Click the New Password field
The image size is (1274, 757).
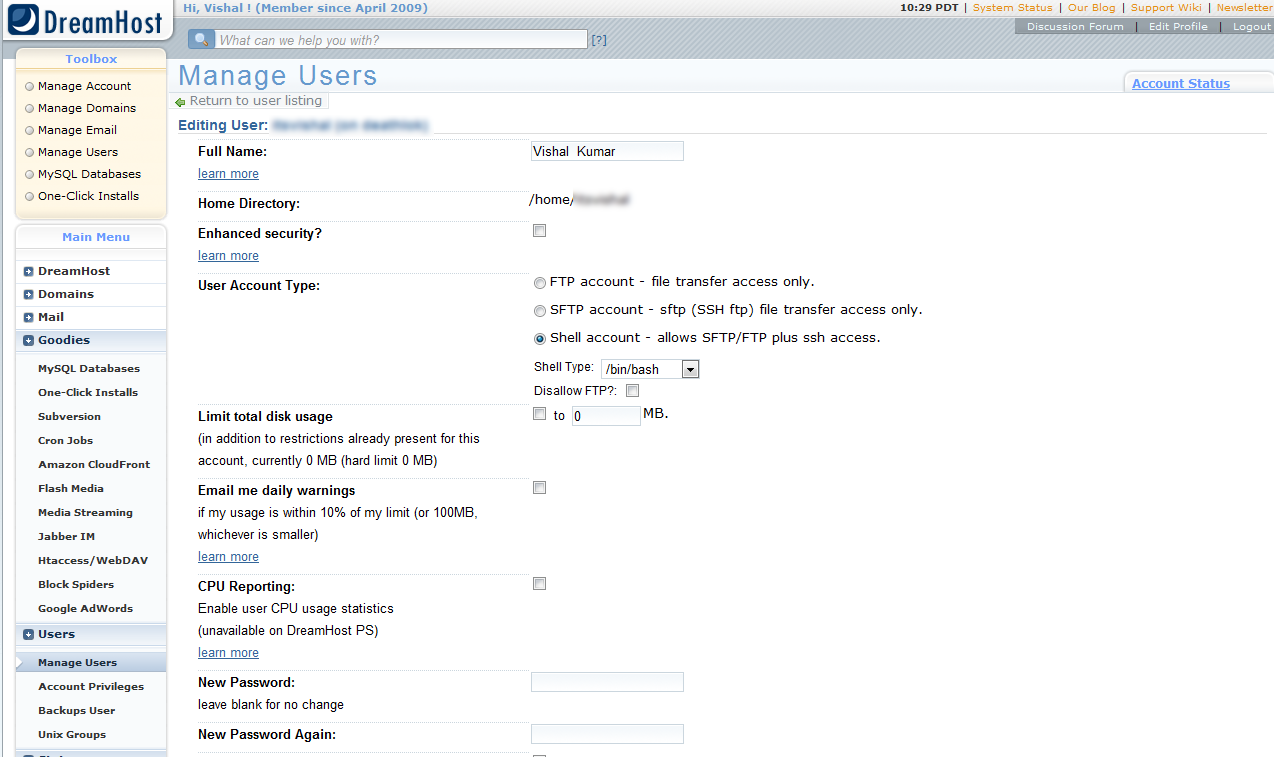tap(607, 682)
